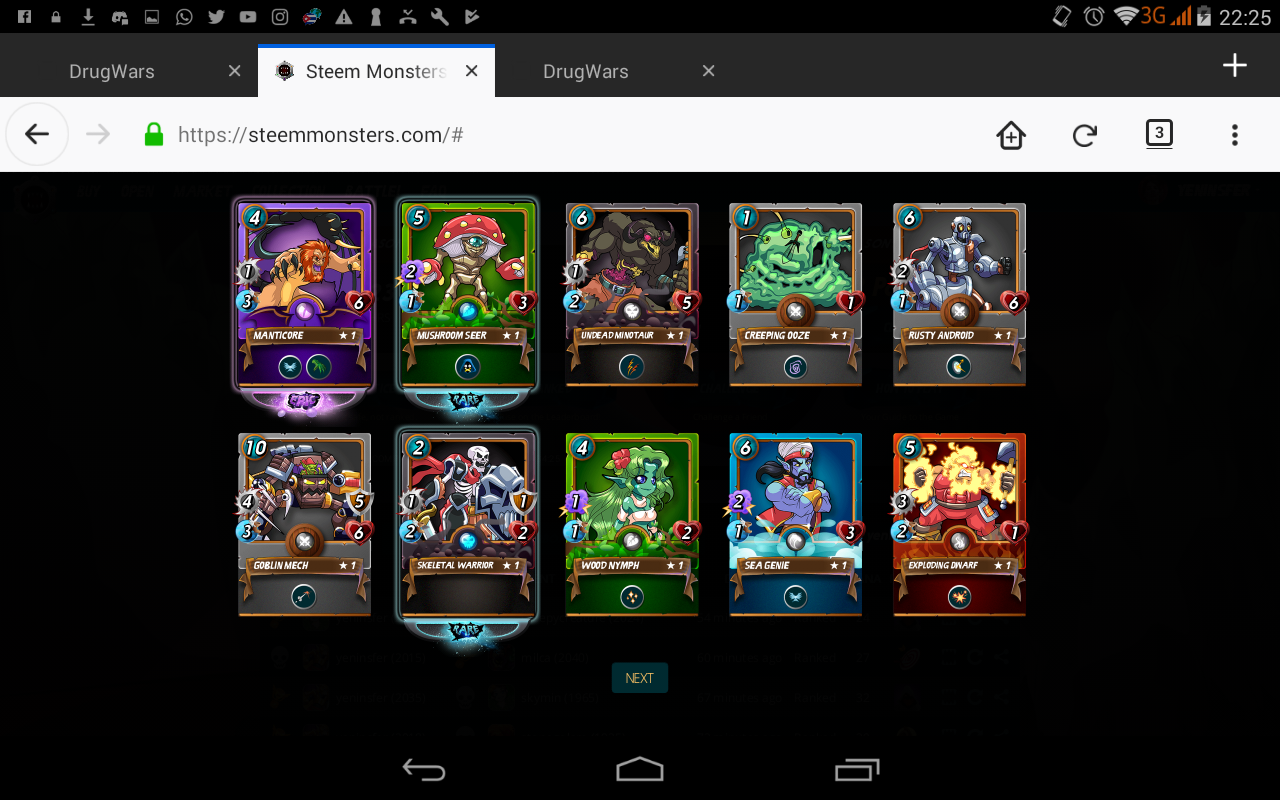
Task: Select the Rusty Android card artwork
Action: (959, 262)
